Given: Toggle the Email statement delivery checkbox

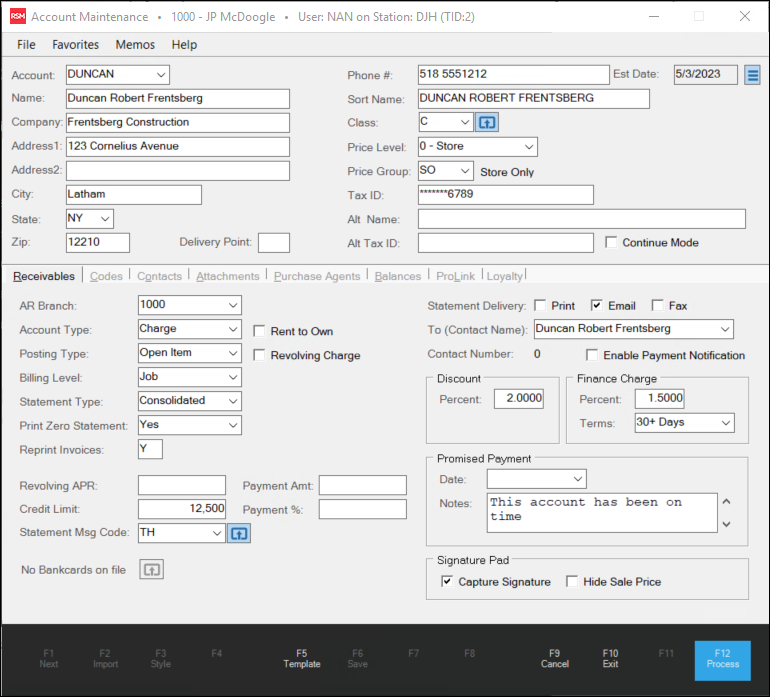Looking at the screenshot, I should click(x=597, y=306).
